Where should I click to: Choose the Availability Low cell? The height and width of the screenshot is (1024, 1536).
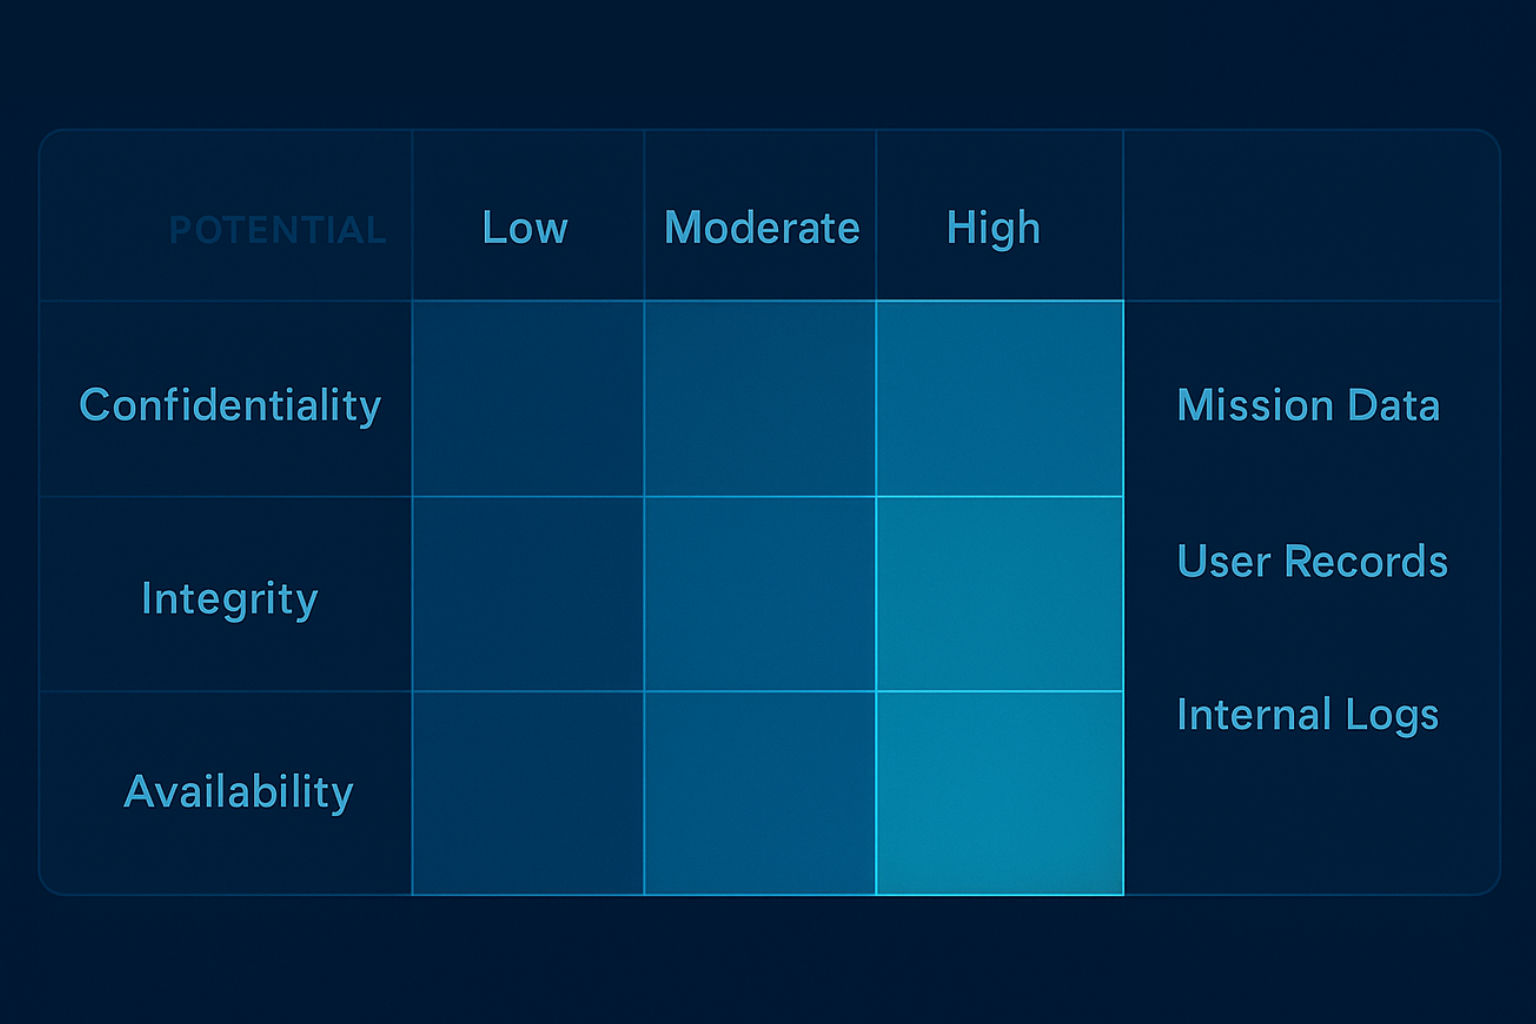point(528,792)
